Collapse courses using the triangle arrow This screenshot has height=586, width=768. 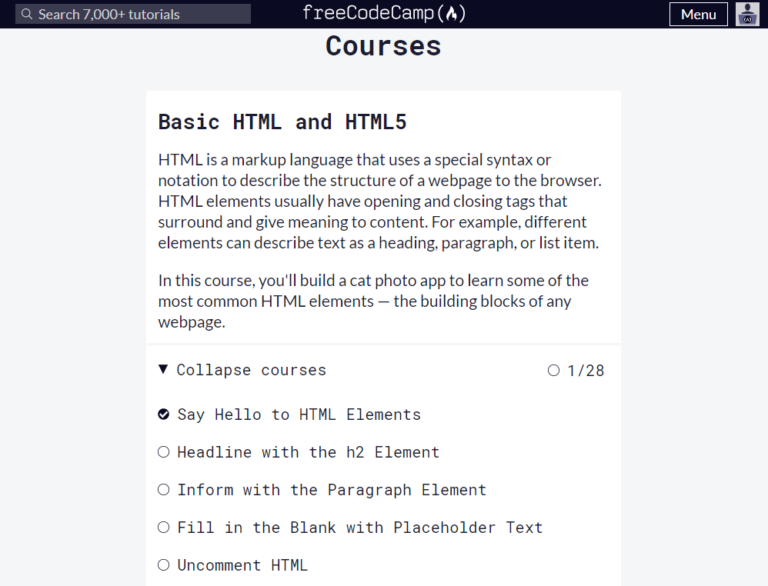[163, 369]
